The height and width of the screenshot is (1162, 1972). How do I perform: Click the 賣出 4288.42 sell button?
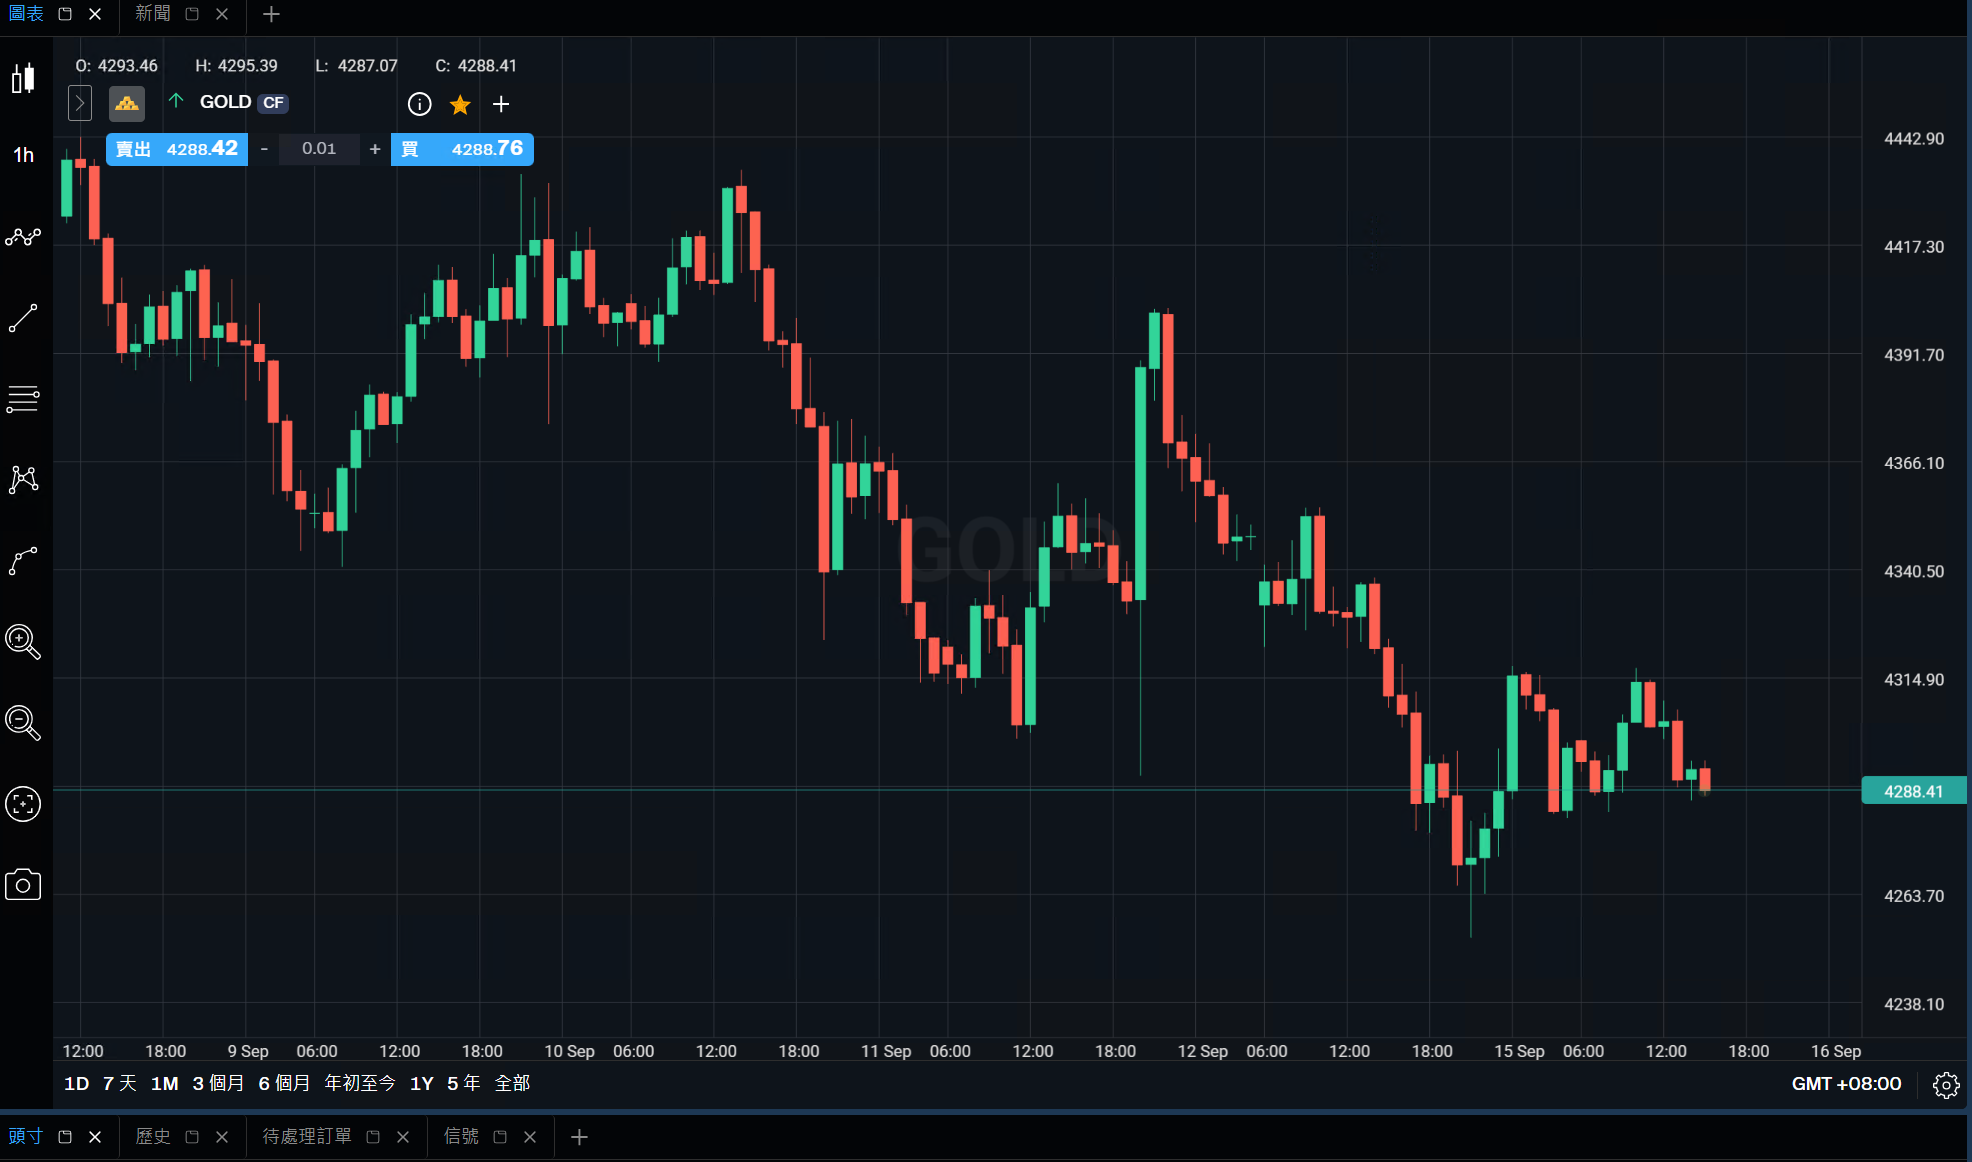pyautogui.click(x=177, y=149)
